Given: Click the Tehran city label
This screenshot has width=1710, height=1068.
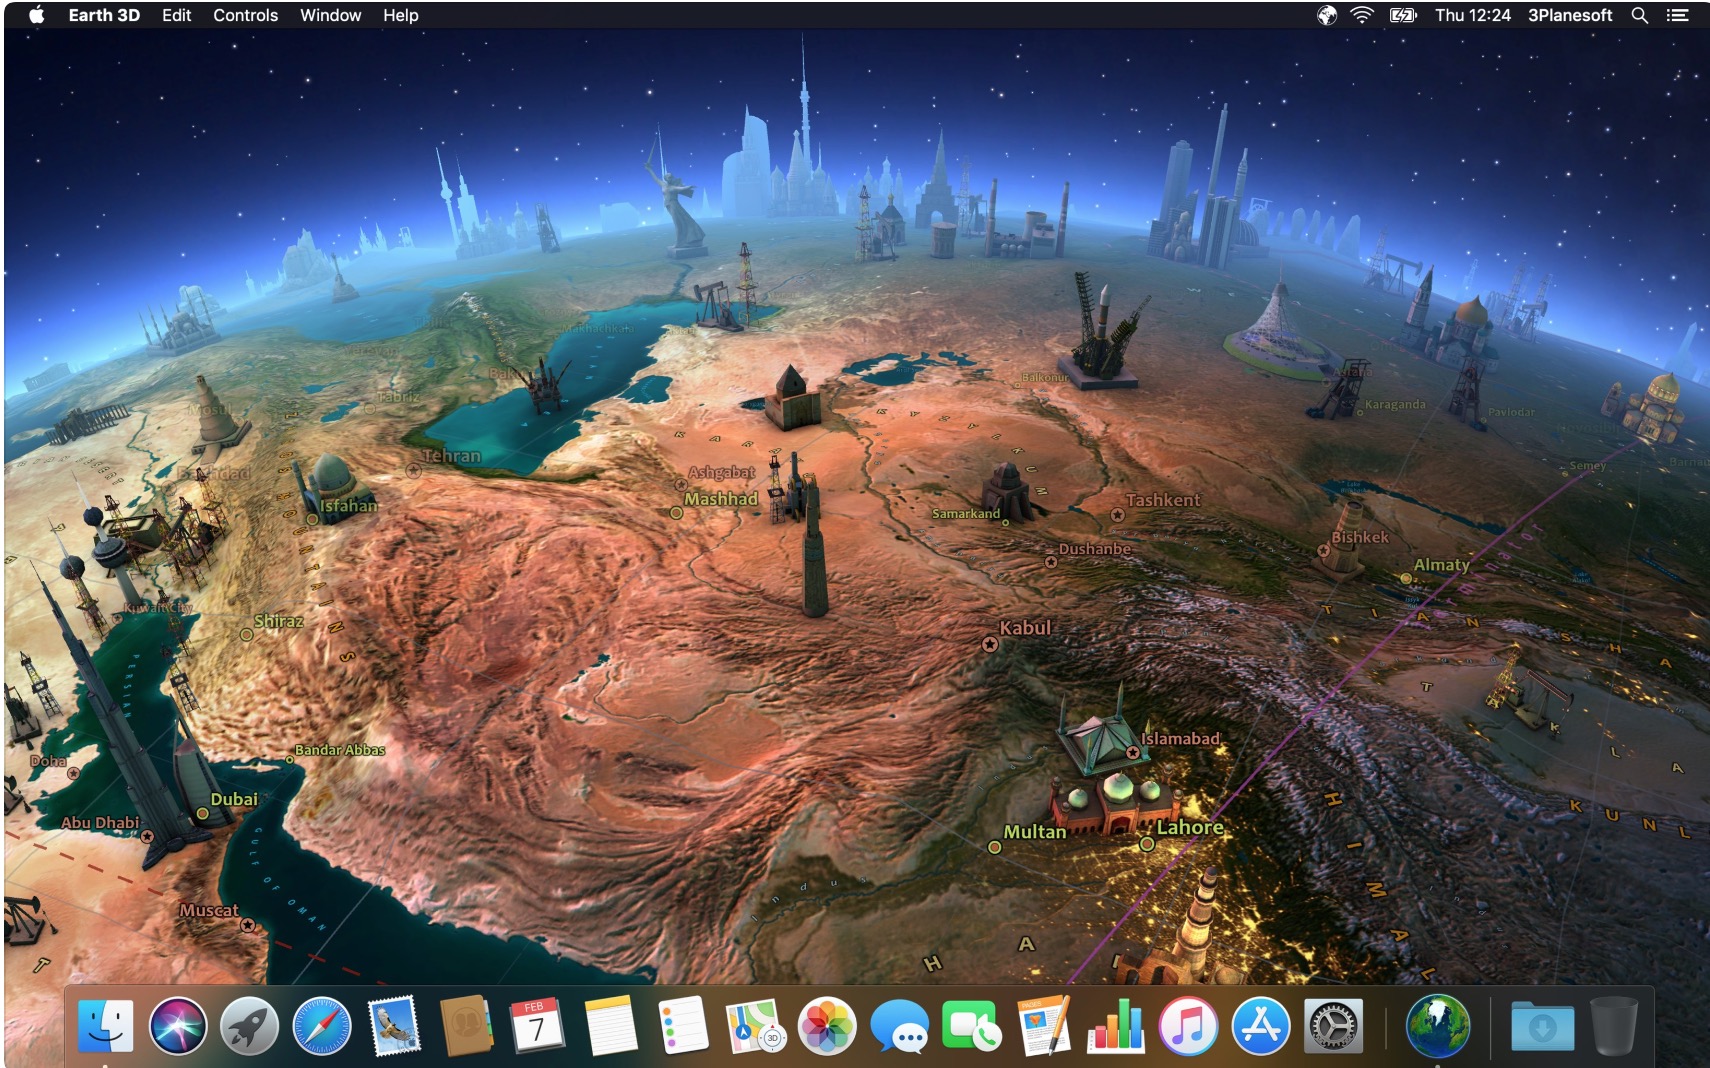Looking at the screenshot, I should 451,456.
